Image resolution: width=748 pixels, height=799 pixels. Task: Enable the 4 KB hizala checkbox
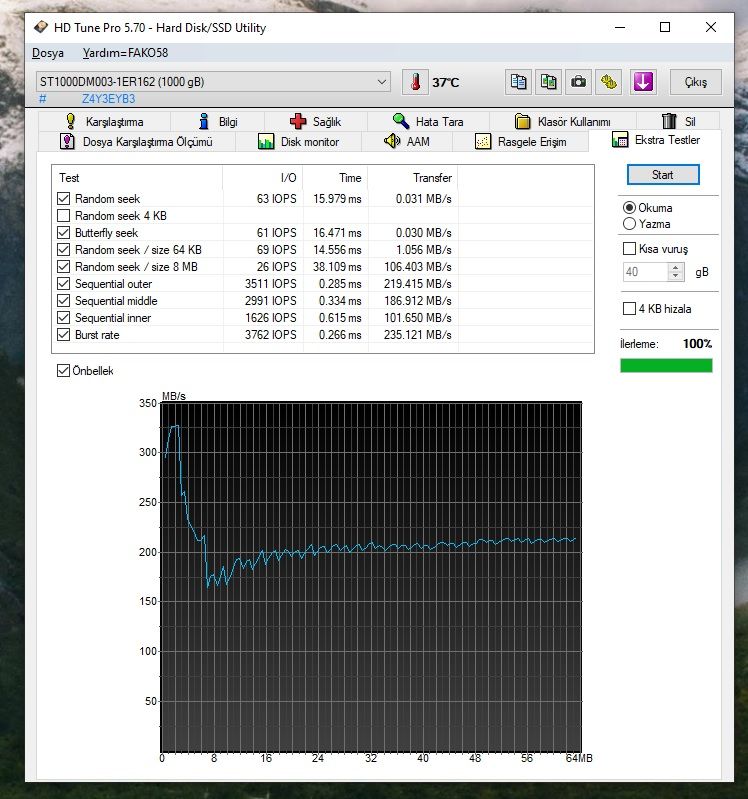click(x=629, y=308)
